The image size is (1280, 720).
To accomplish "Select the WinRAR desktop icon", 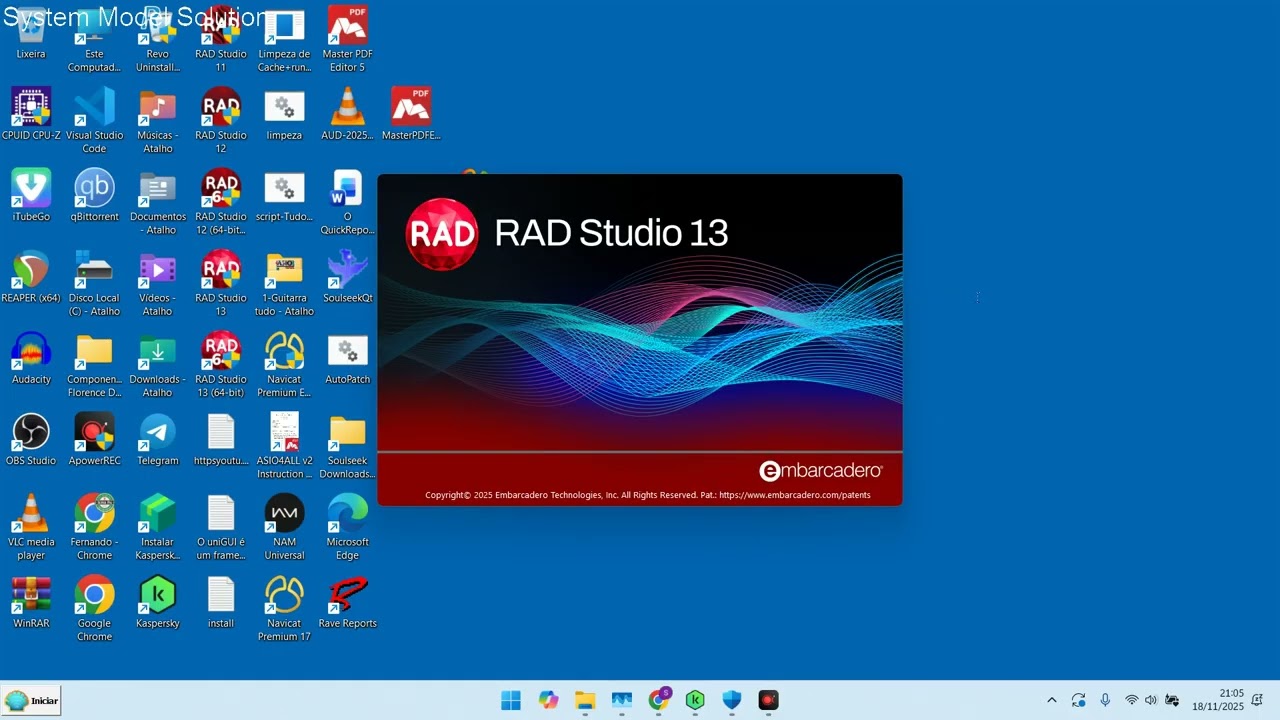I will pos(31,600).
